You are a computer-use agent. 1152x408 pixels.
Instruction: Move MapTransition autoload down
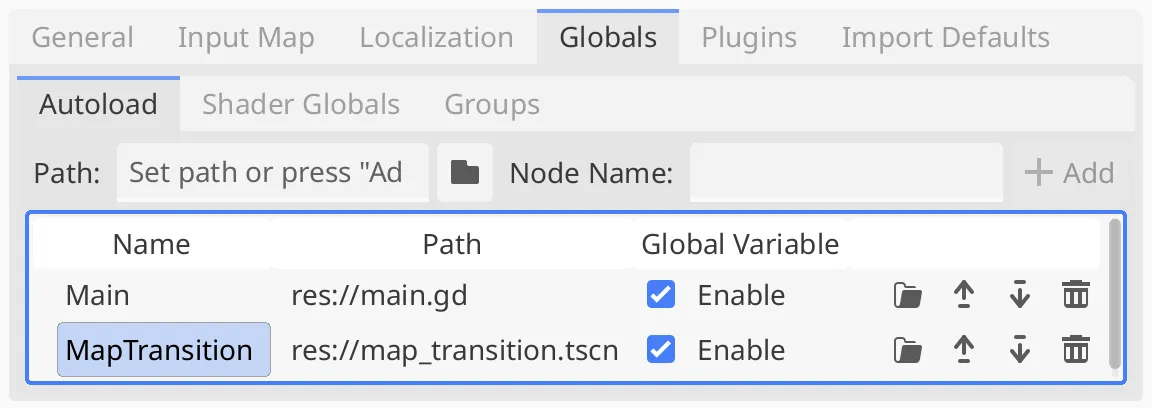click(x=1019, y=350)
